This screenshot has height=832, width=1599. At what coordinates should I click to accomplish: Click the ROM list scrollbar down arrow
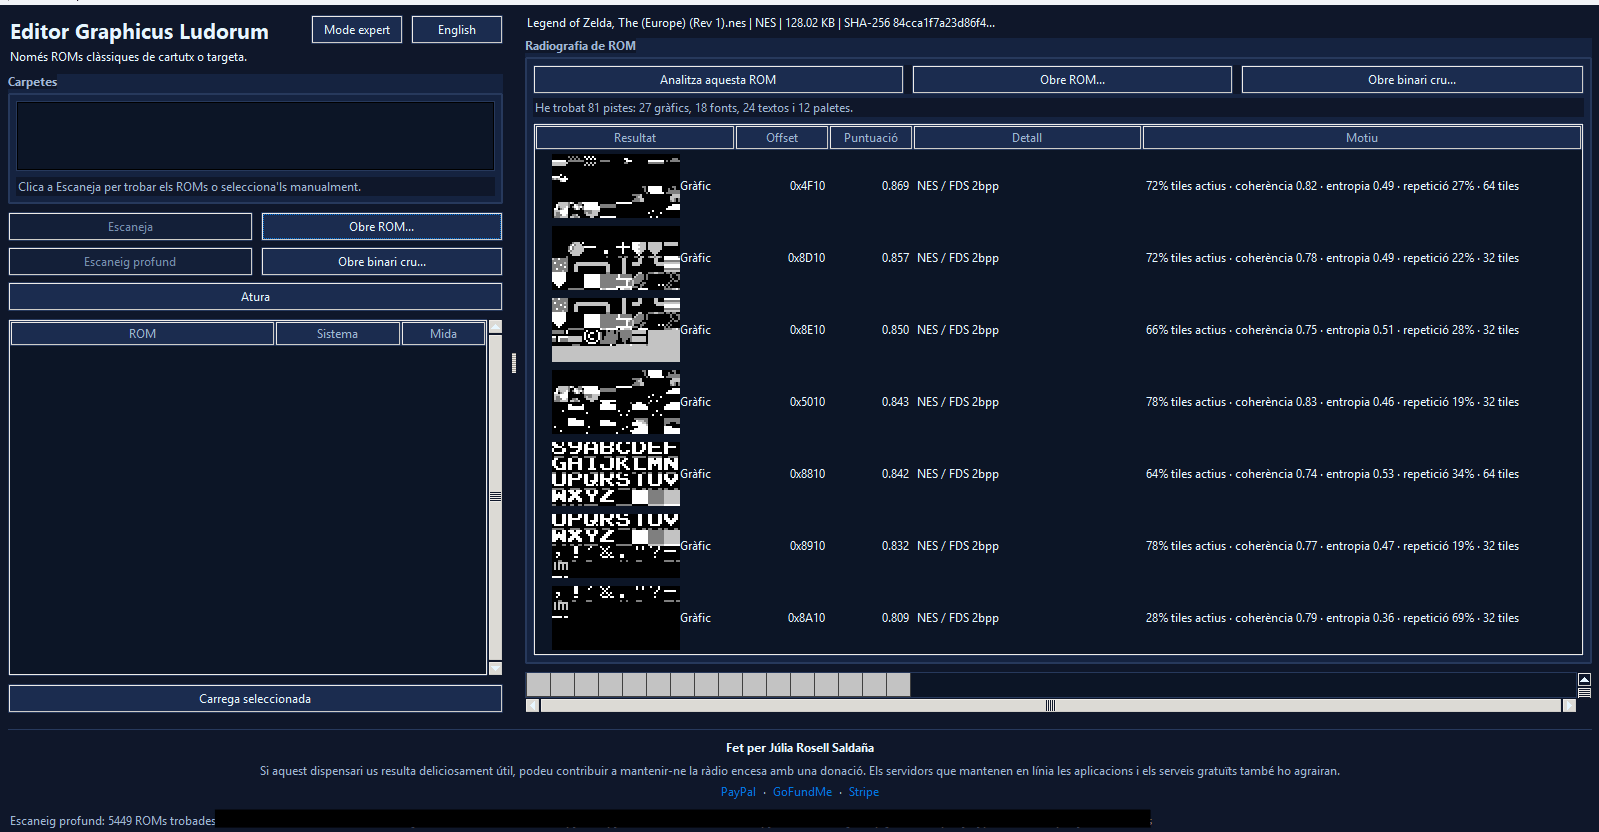point(495,668)
